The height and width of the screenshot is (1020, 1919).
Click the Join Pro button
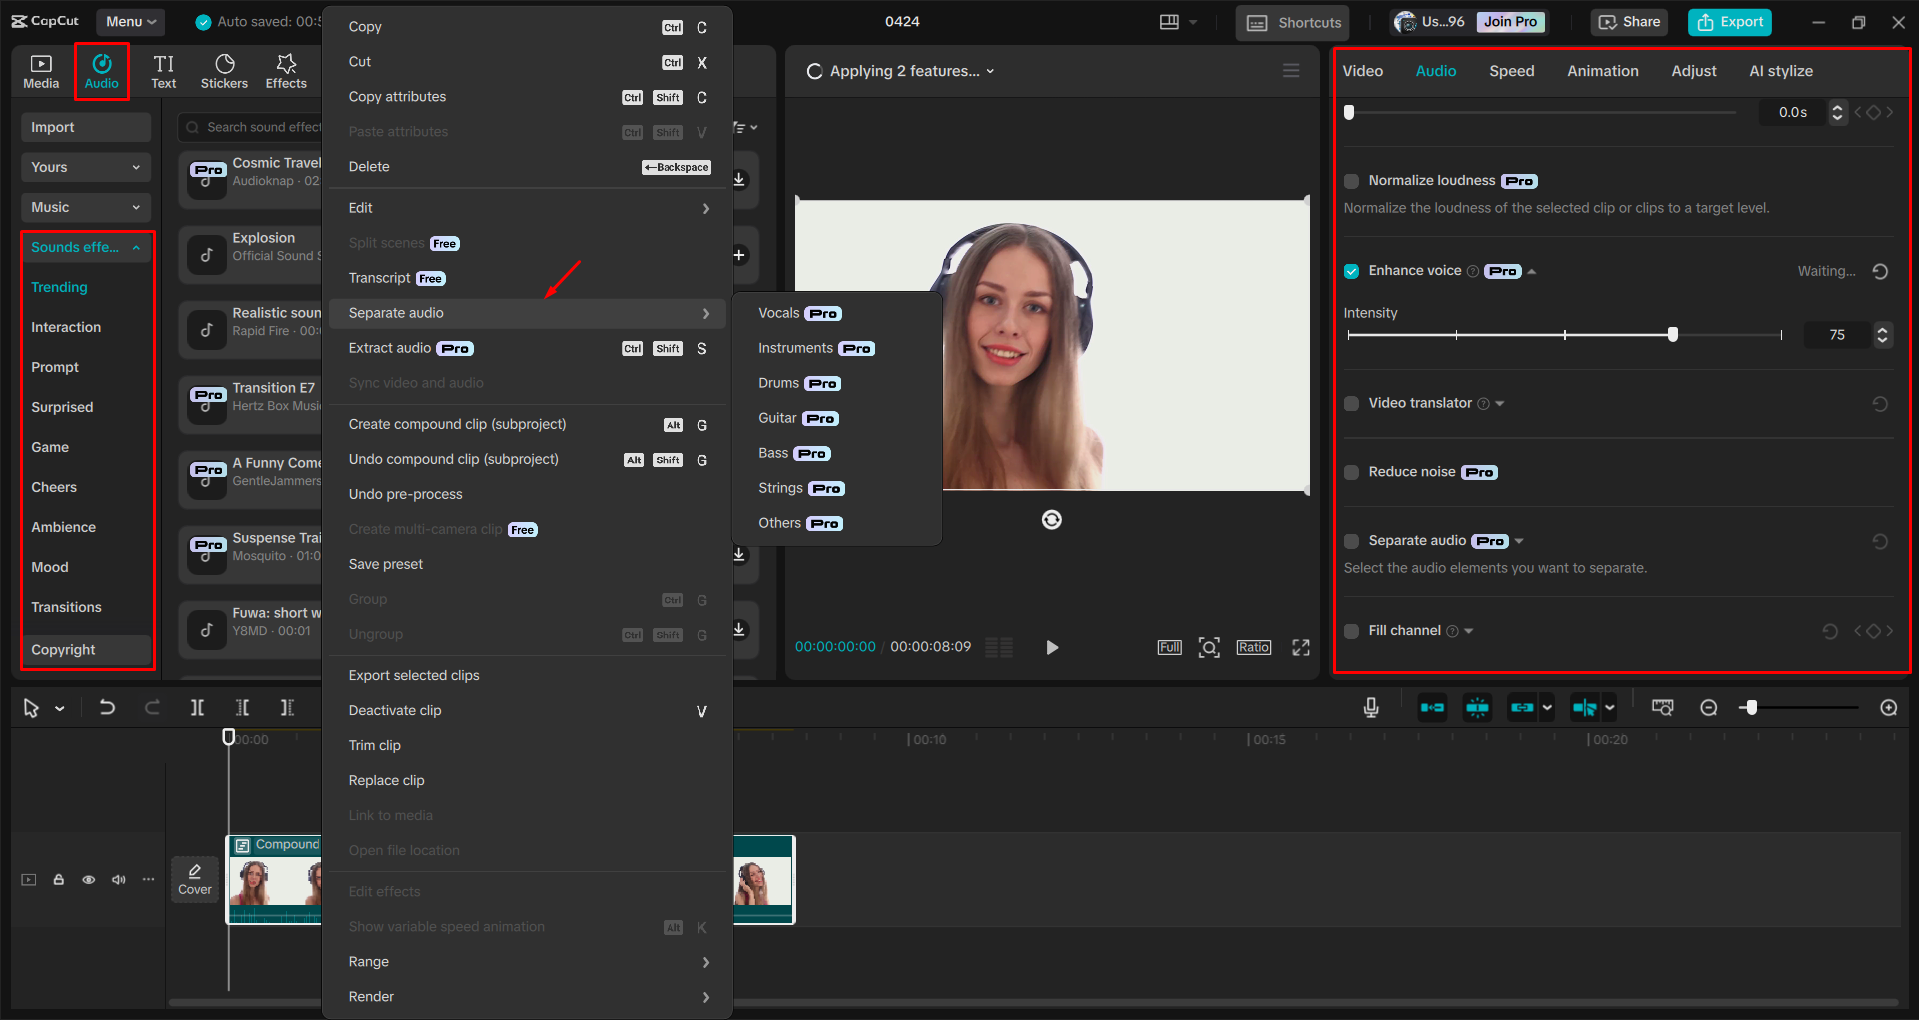click(1509, 21)
